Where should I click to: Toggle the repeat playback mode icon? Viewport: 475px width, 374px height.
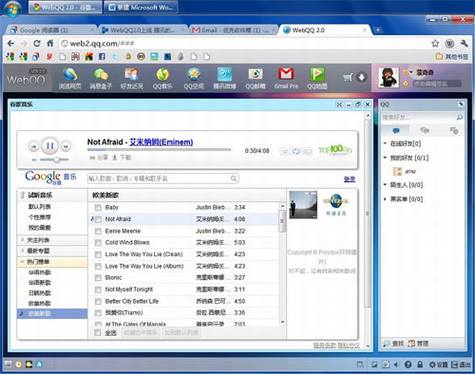296,151
